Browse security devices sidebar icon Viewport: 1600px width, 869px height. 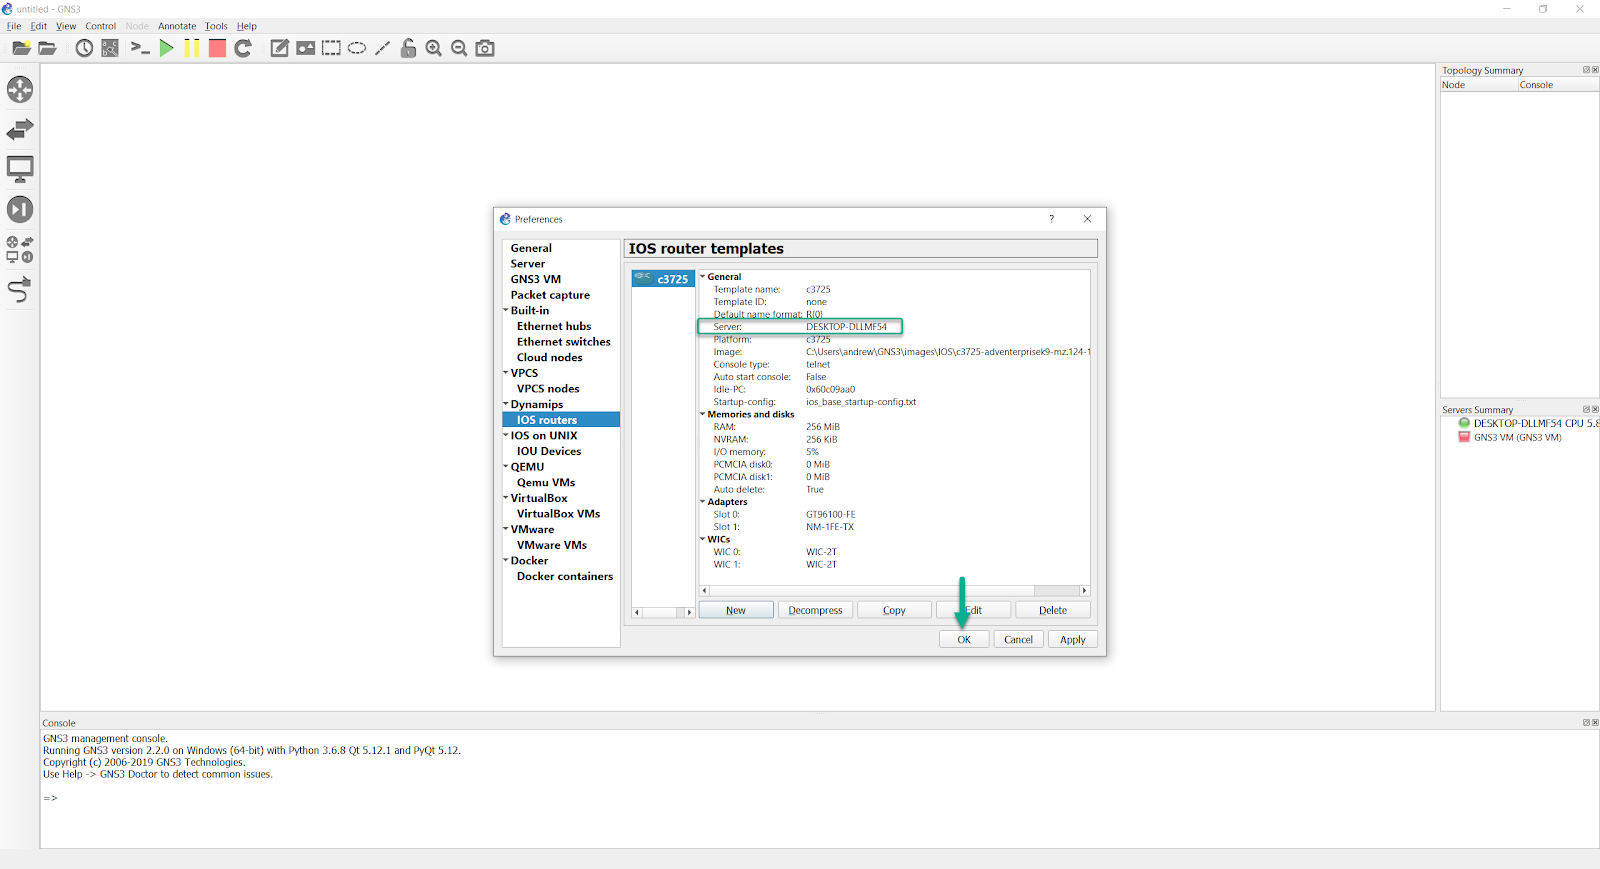point(20,209)
